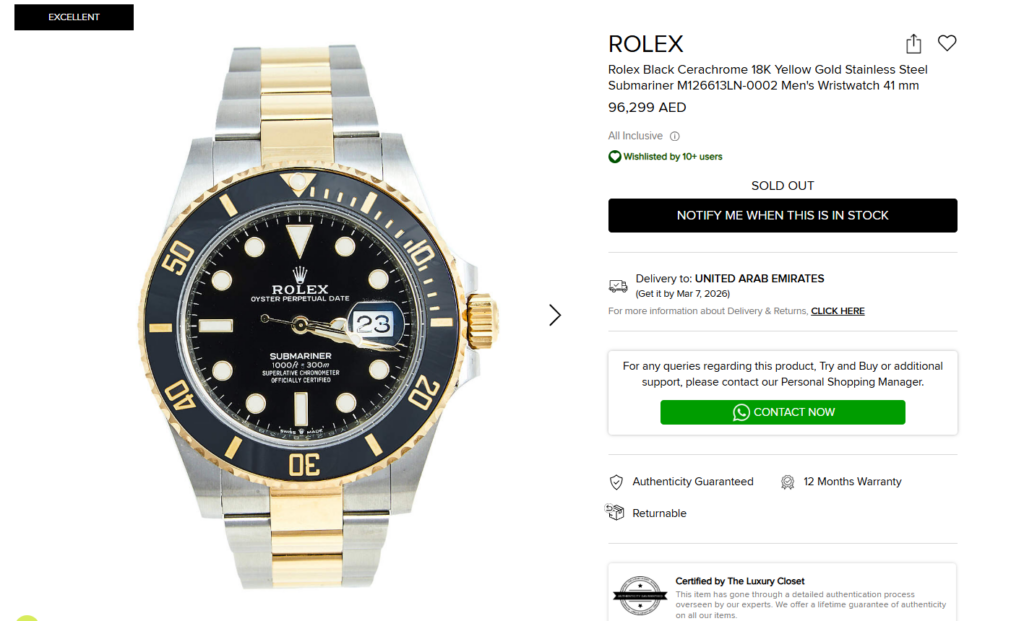The width and height of the screenshot is (1024, 621).
Task: Click the Certified by The Luxury Closet text
Action: [739, 581]
